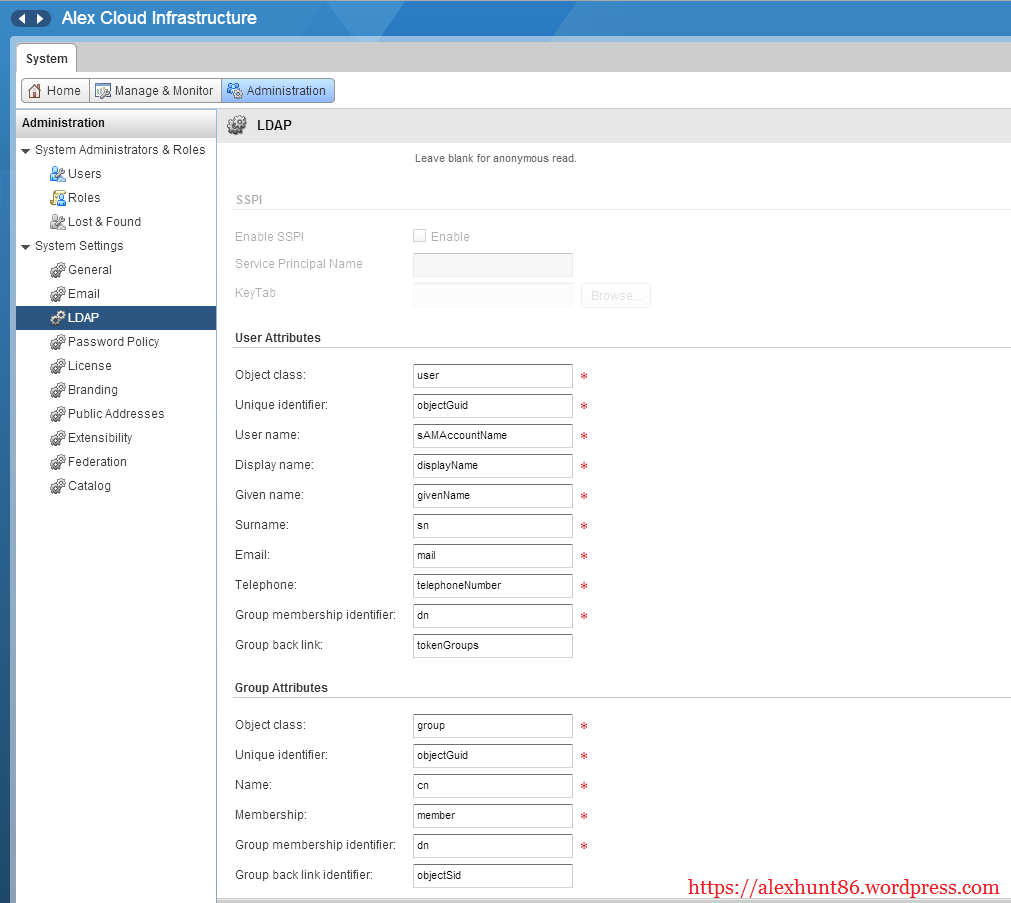The image size is (1011, 903).
Task: Collapse the System Settings tree
Action: pyautogui.click(x=26, y=247)
